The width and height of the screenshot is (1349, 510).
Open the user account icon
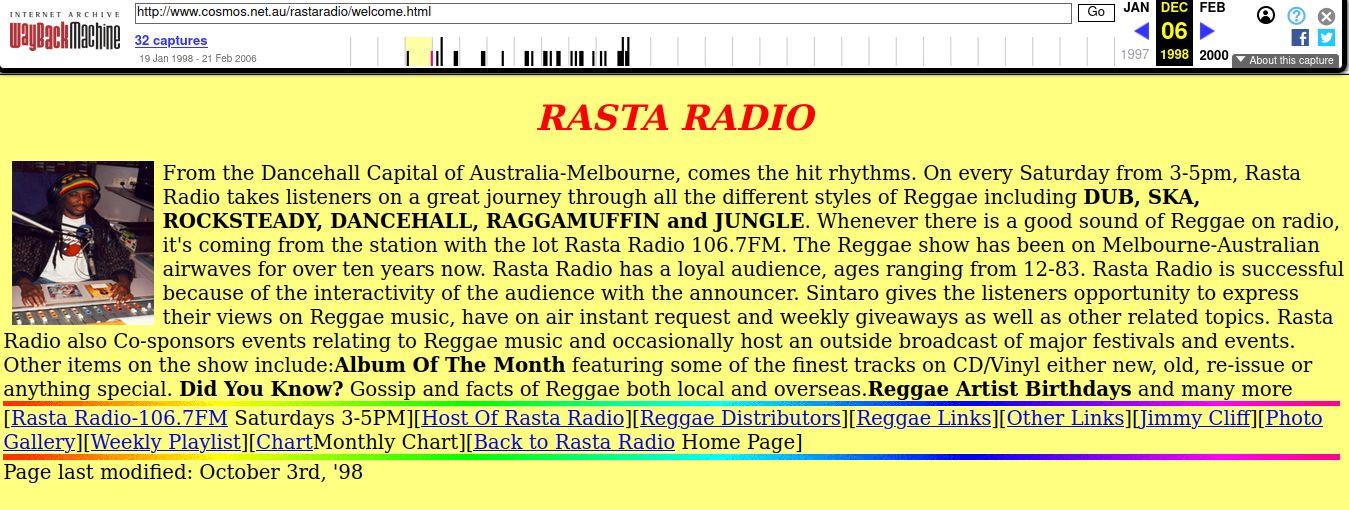pos(1266,15)
